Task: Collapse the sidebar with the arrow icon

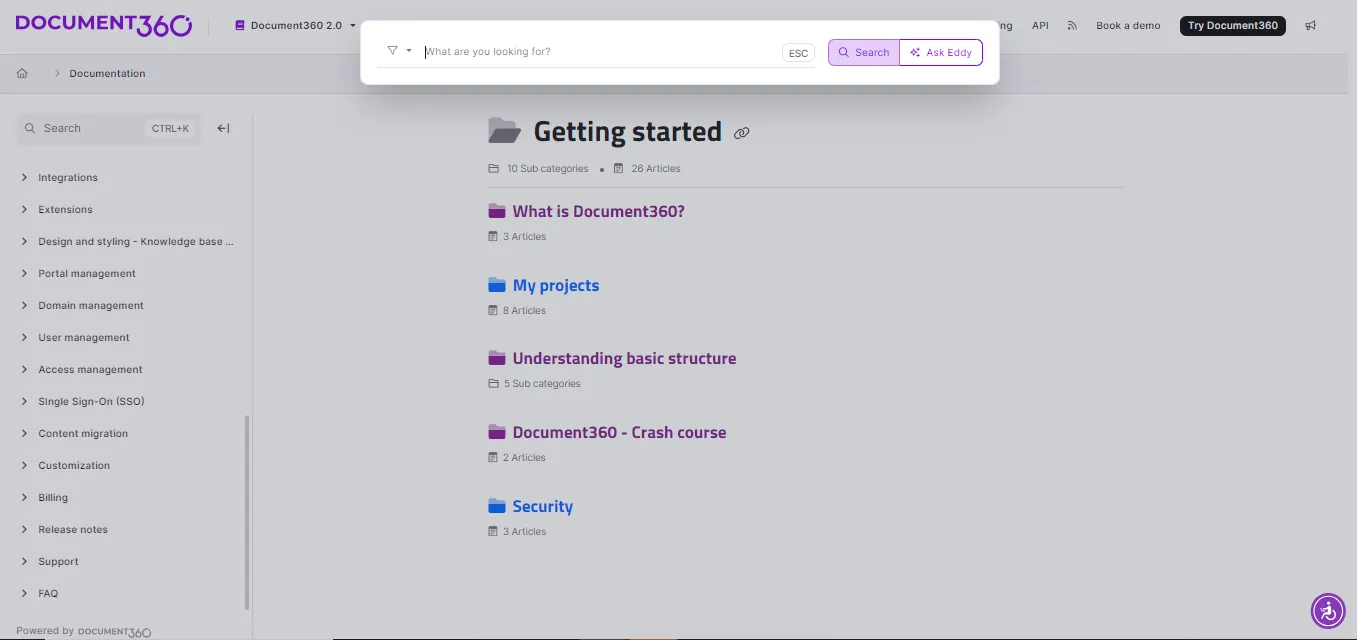Action: tap(223, 128)
